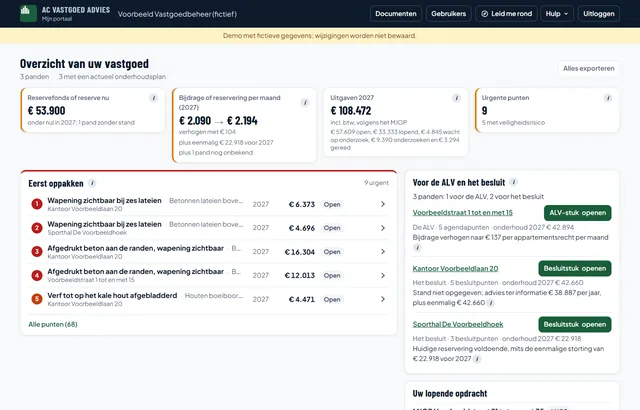
Task: Open the info icon on Reservefonds card
Action: pos(153,98)
